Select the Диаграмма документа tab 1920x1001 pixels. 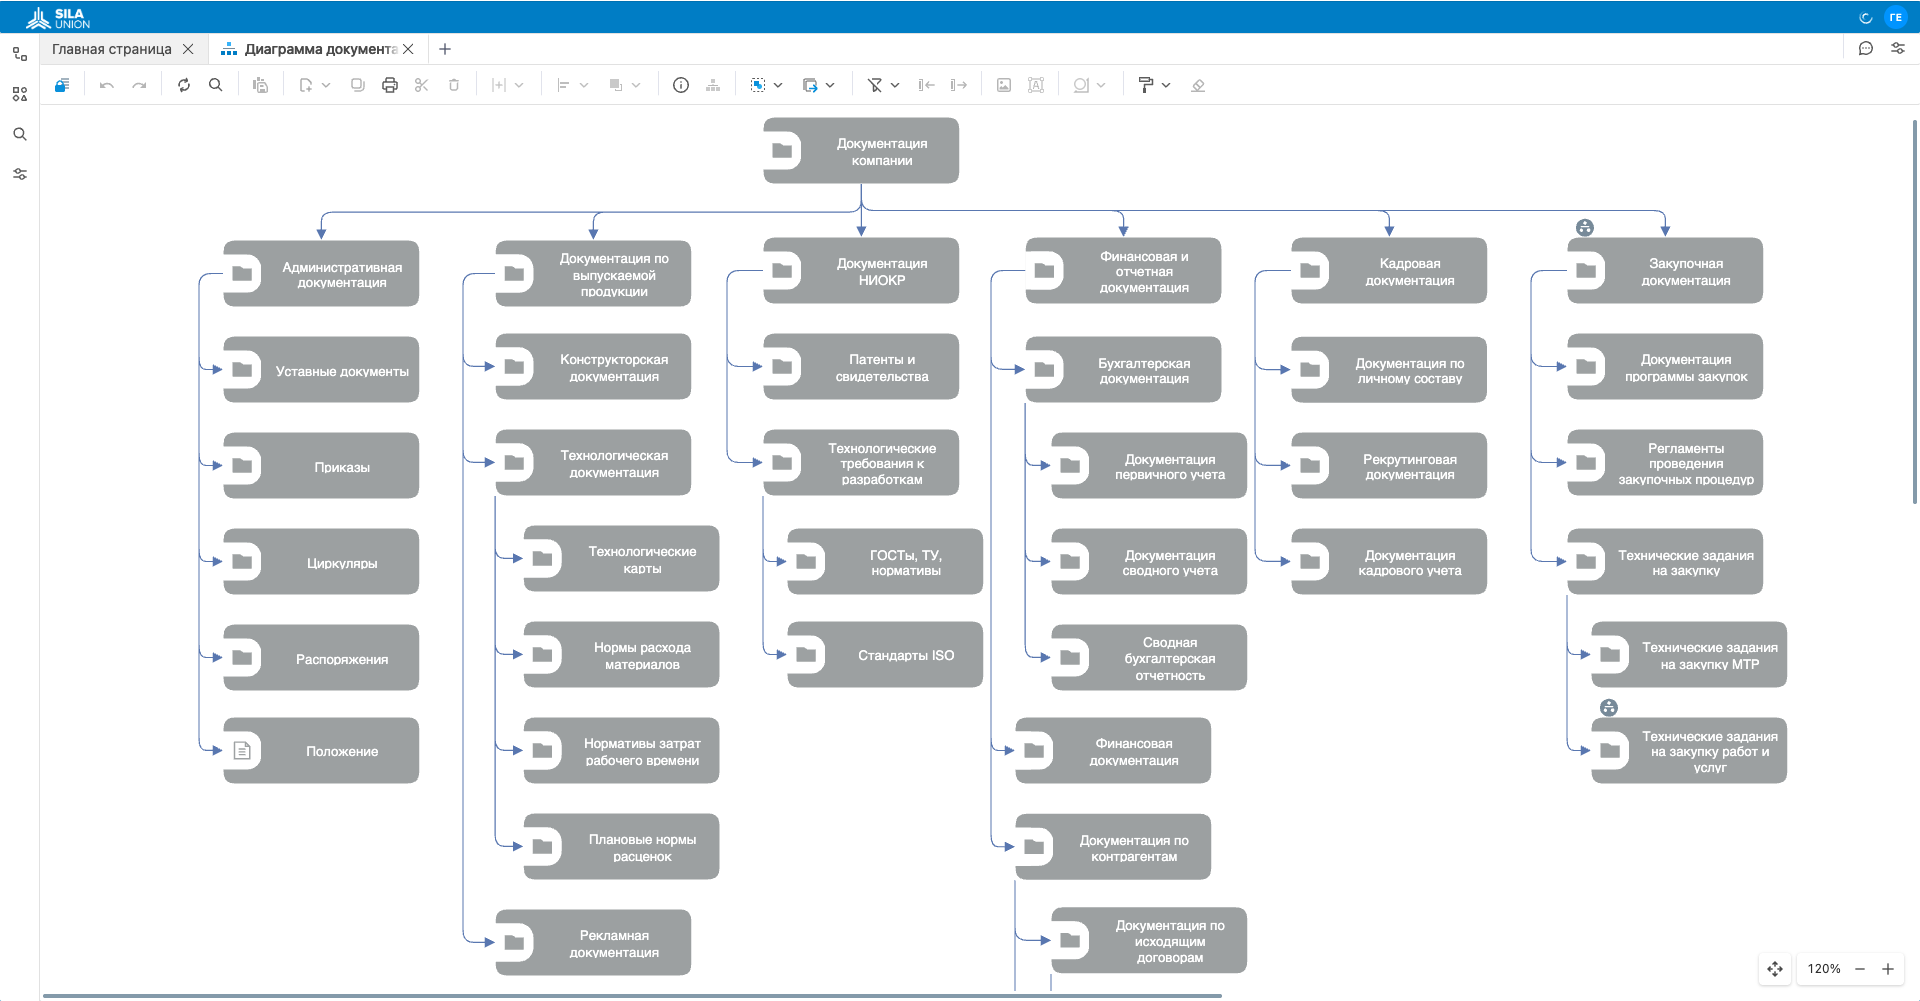321,49
